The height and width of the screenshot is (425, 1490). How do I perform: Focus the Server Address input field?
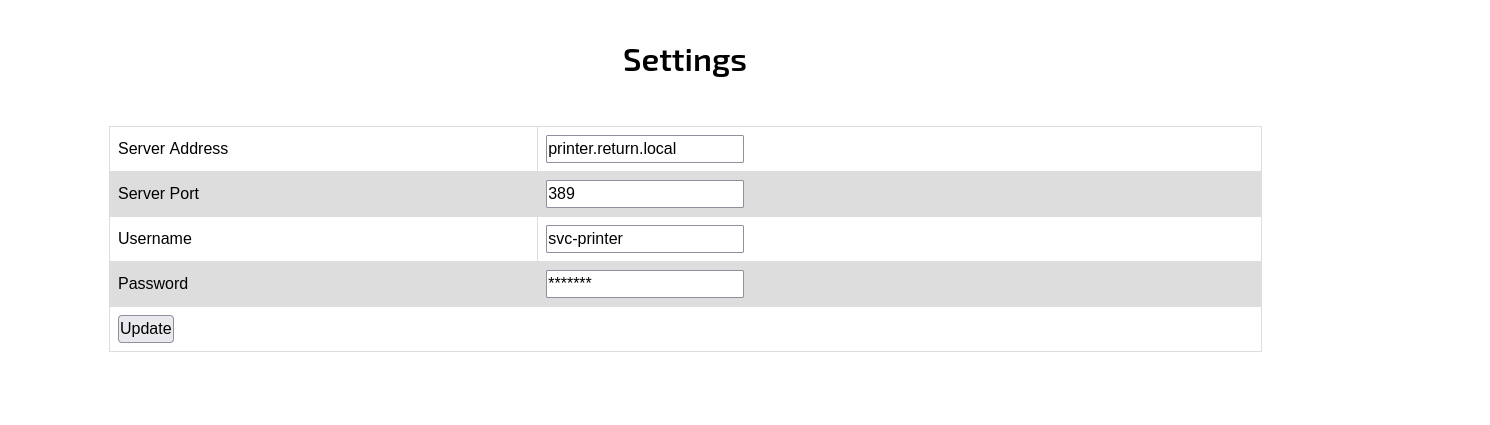pos(645,149)
